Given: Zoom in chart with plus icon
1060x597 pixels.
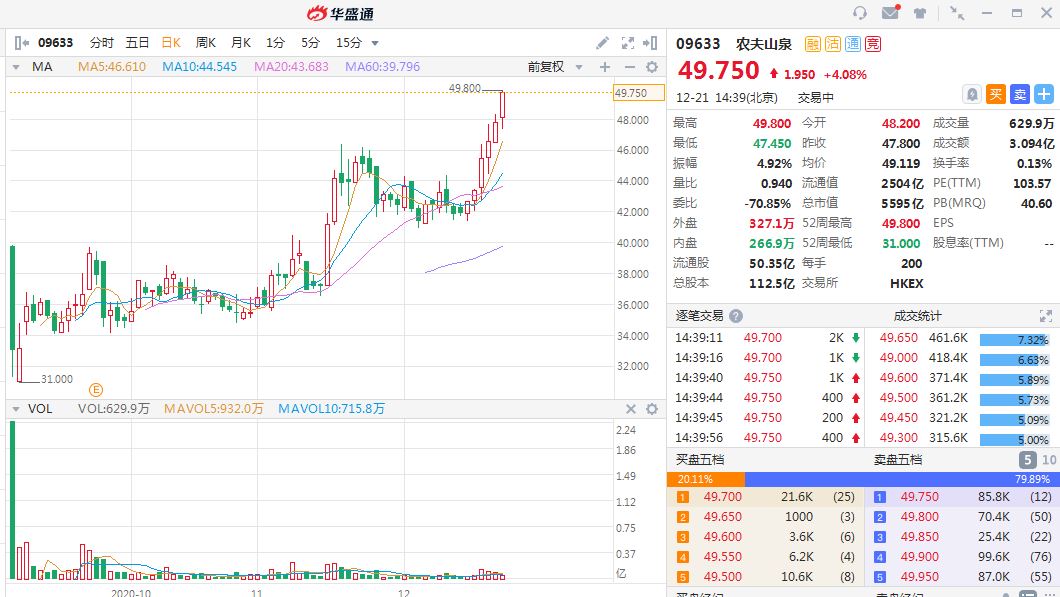Looking at the screenshot, I should coord(605,67).
